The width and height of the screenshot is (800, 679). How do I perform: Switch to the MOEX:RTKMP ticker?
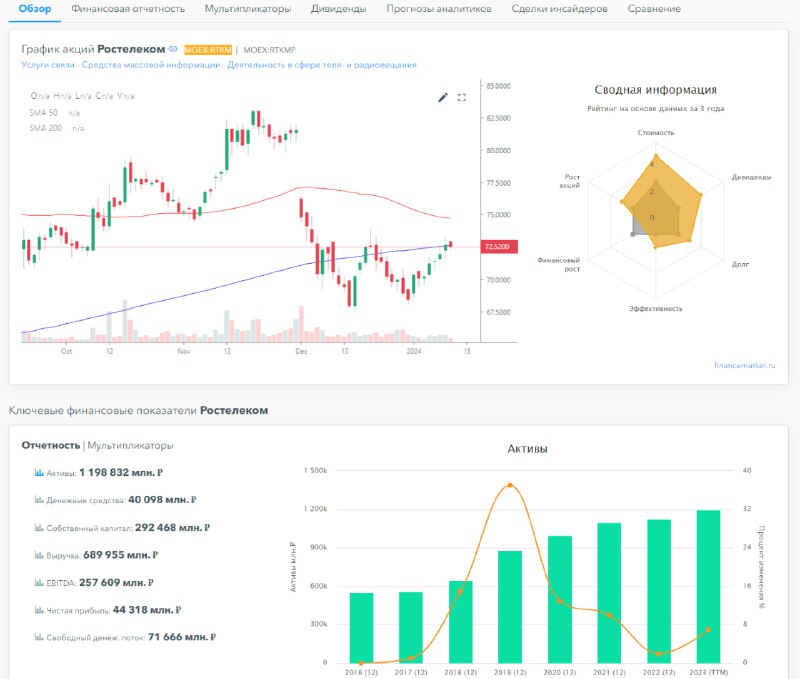[269, 49]
